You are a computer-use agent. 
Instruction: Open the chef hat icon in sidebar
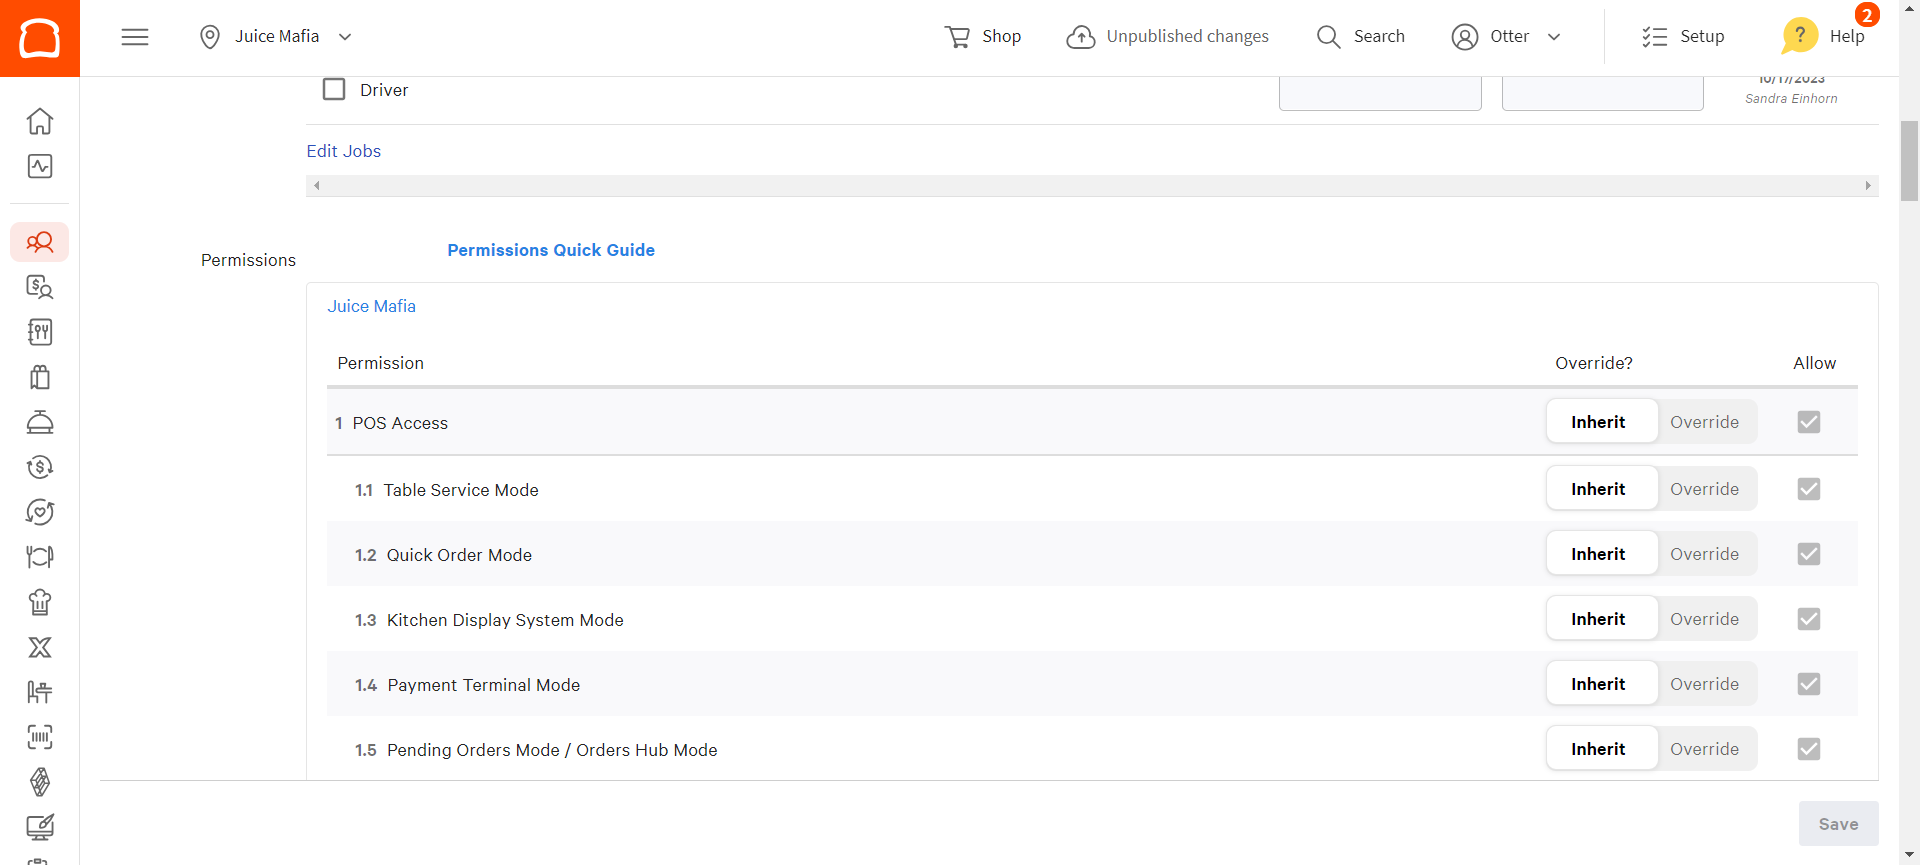tap(40, 602)
